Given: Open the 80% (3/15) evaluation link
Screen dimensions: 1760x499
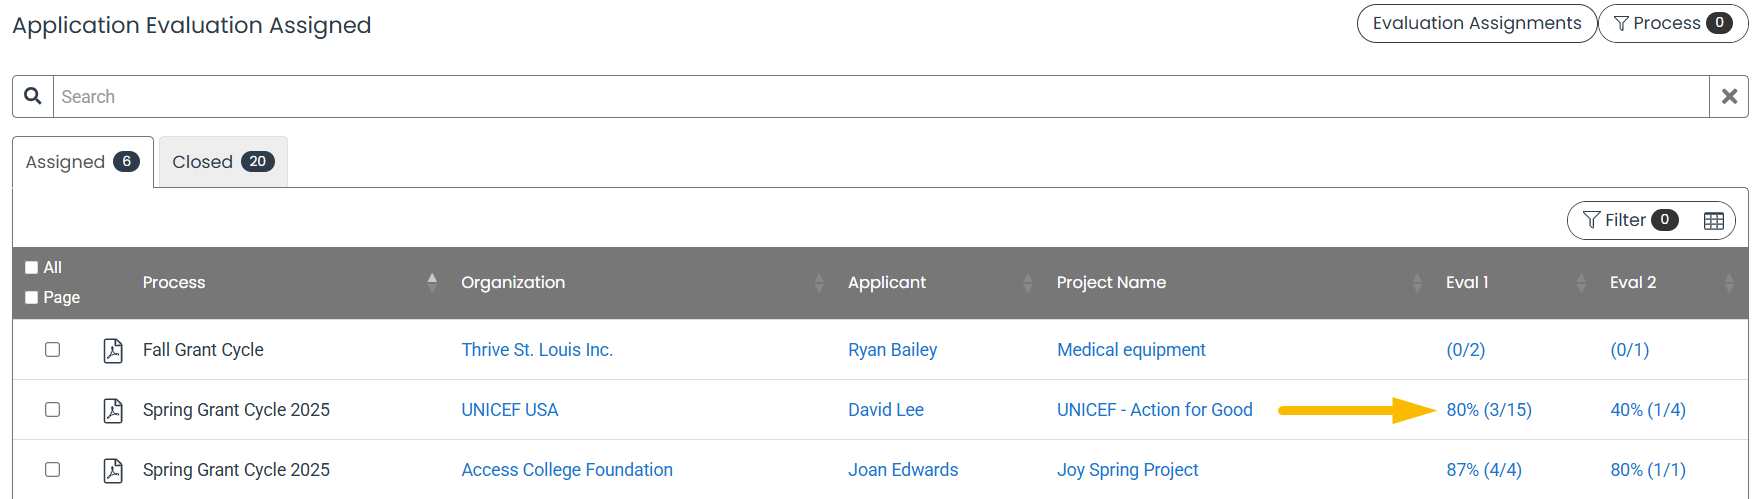Looking at the screenshot, I should coord(1489,410).
